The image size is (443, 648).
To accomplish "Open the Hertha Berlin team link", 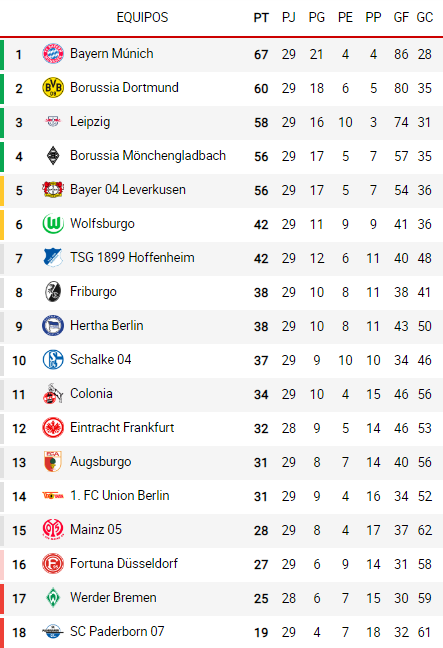I will point(107,326).
